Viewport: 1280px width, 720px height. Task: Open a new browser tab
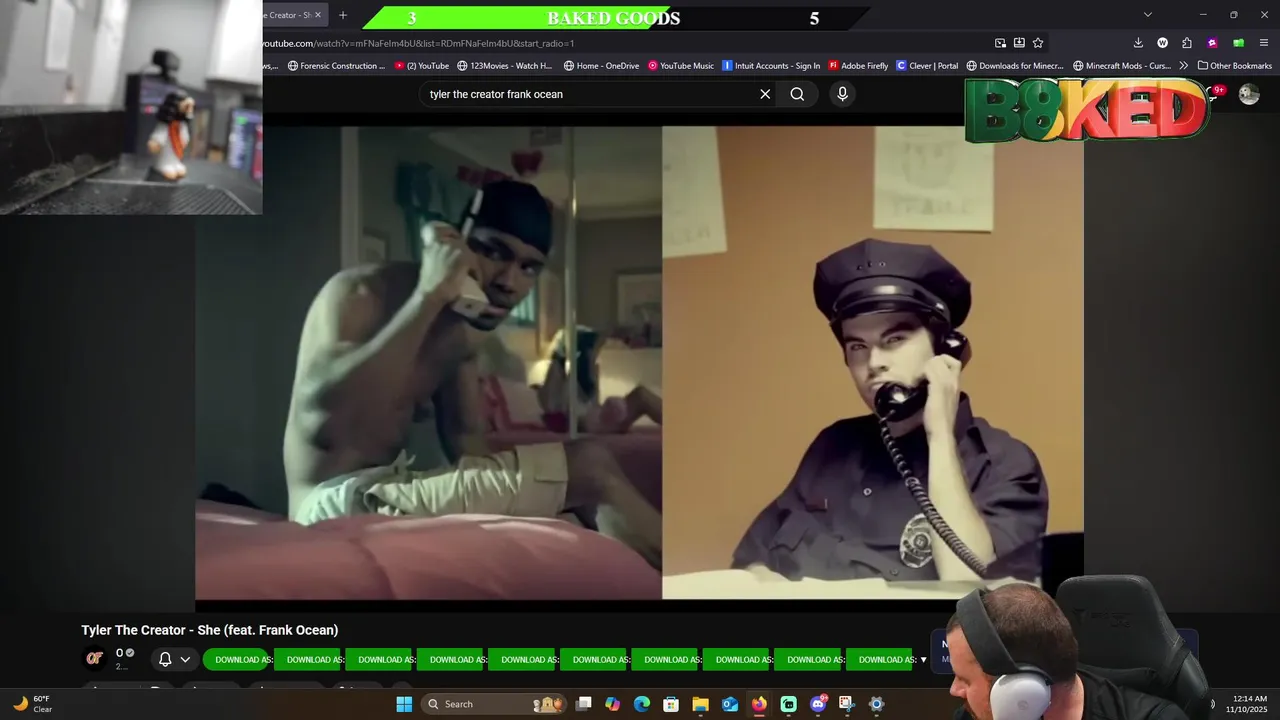343,15
